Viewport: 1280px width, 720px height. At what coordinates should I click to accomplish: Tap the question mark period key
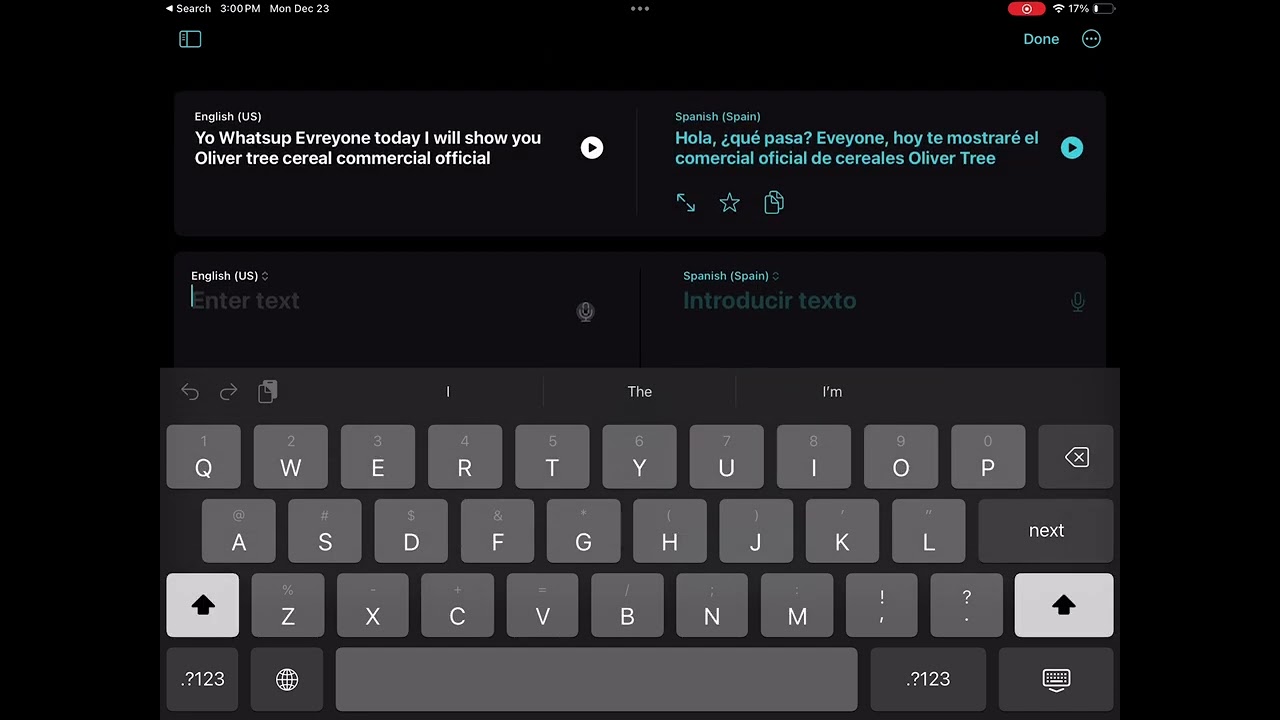[x=966, y=605]
